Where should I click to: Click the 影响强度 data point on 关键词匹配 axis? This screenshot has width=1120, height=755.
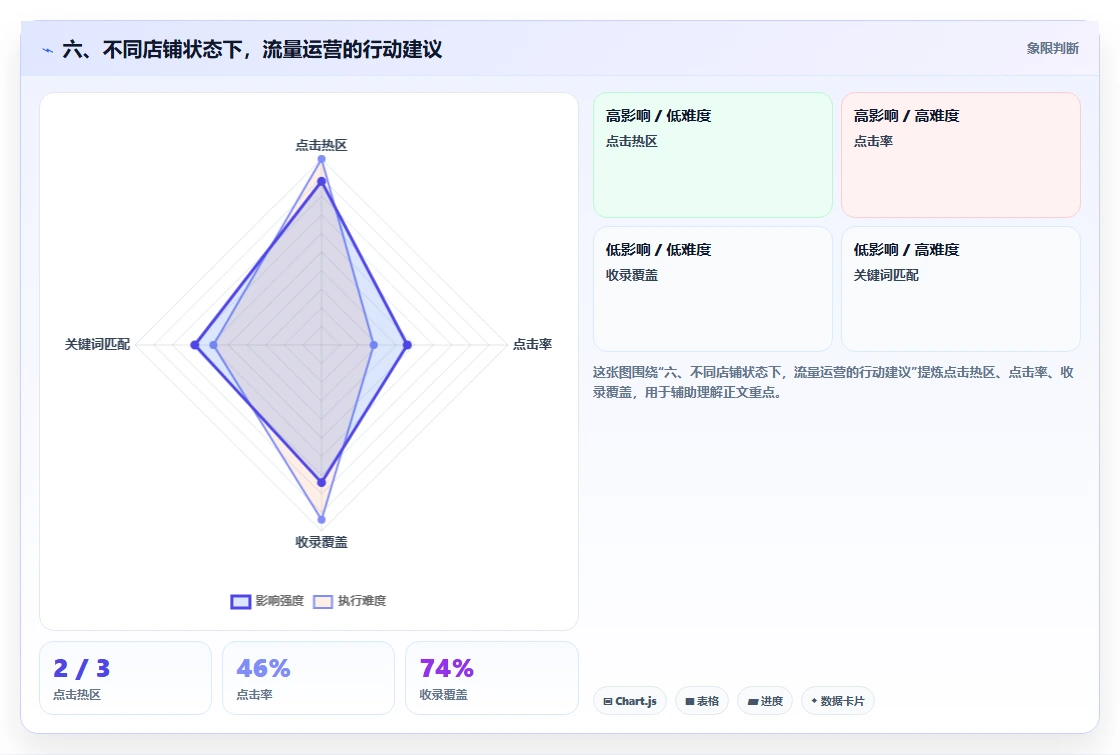point(195,345)
